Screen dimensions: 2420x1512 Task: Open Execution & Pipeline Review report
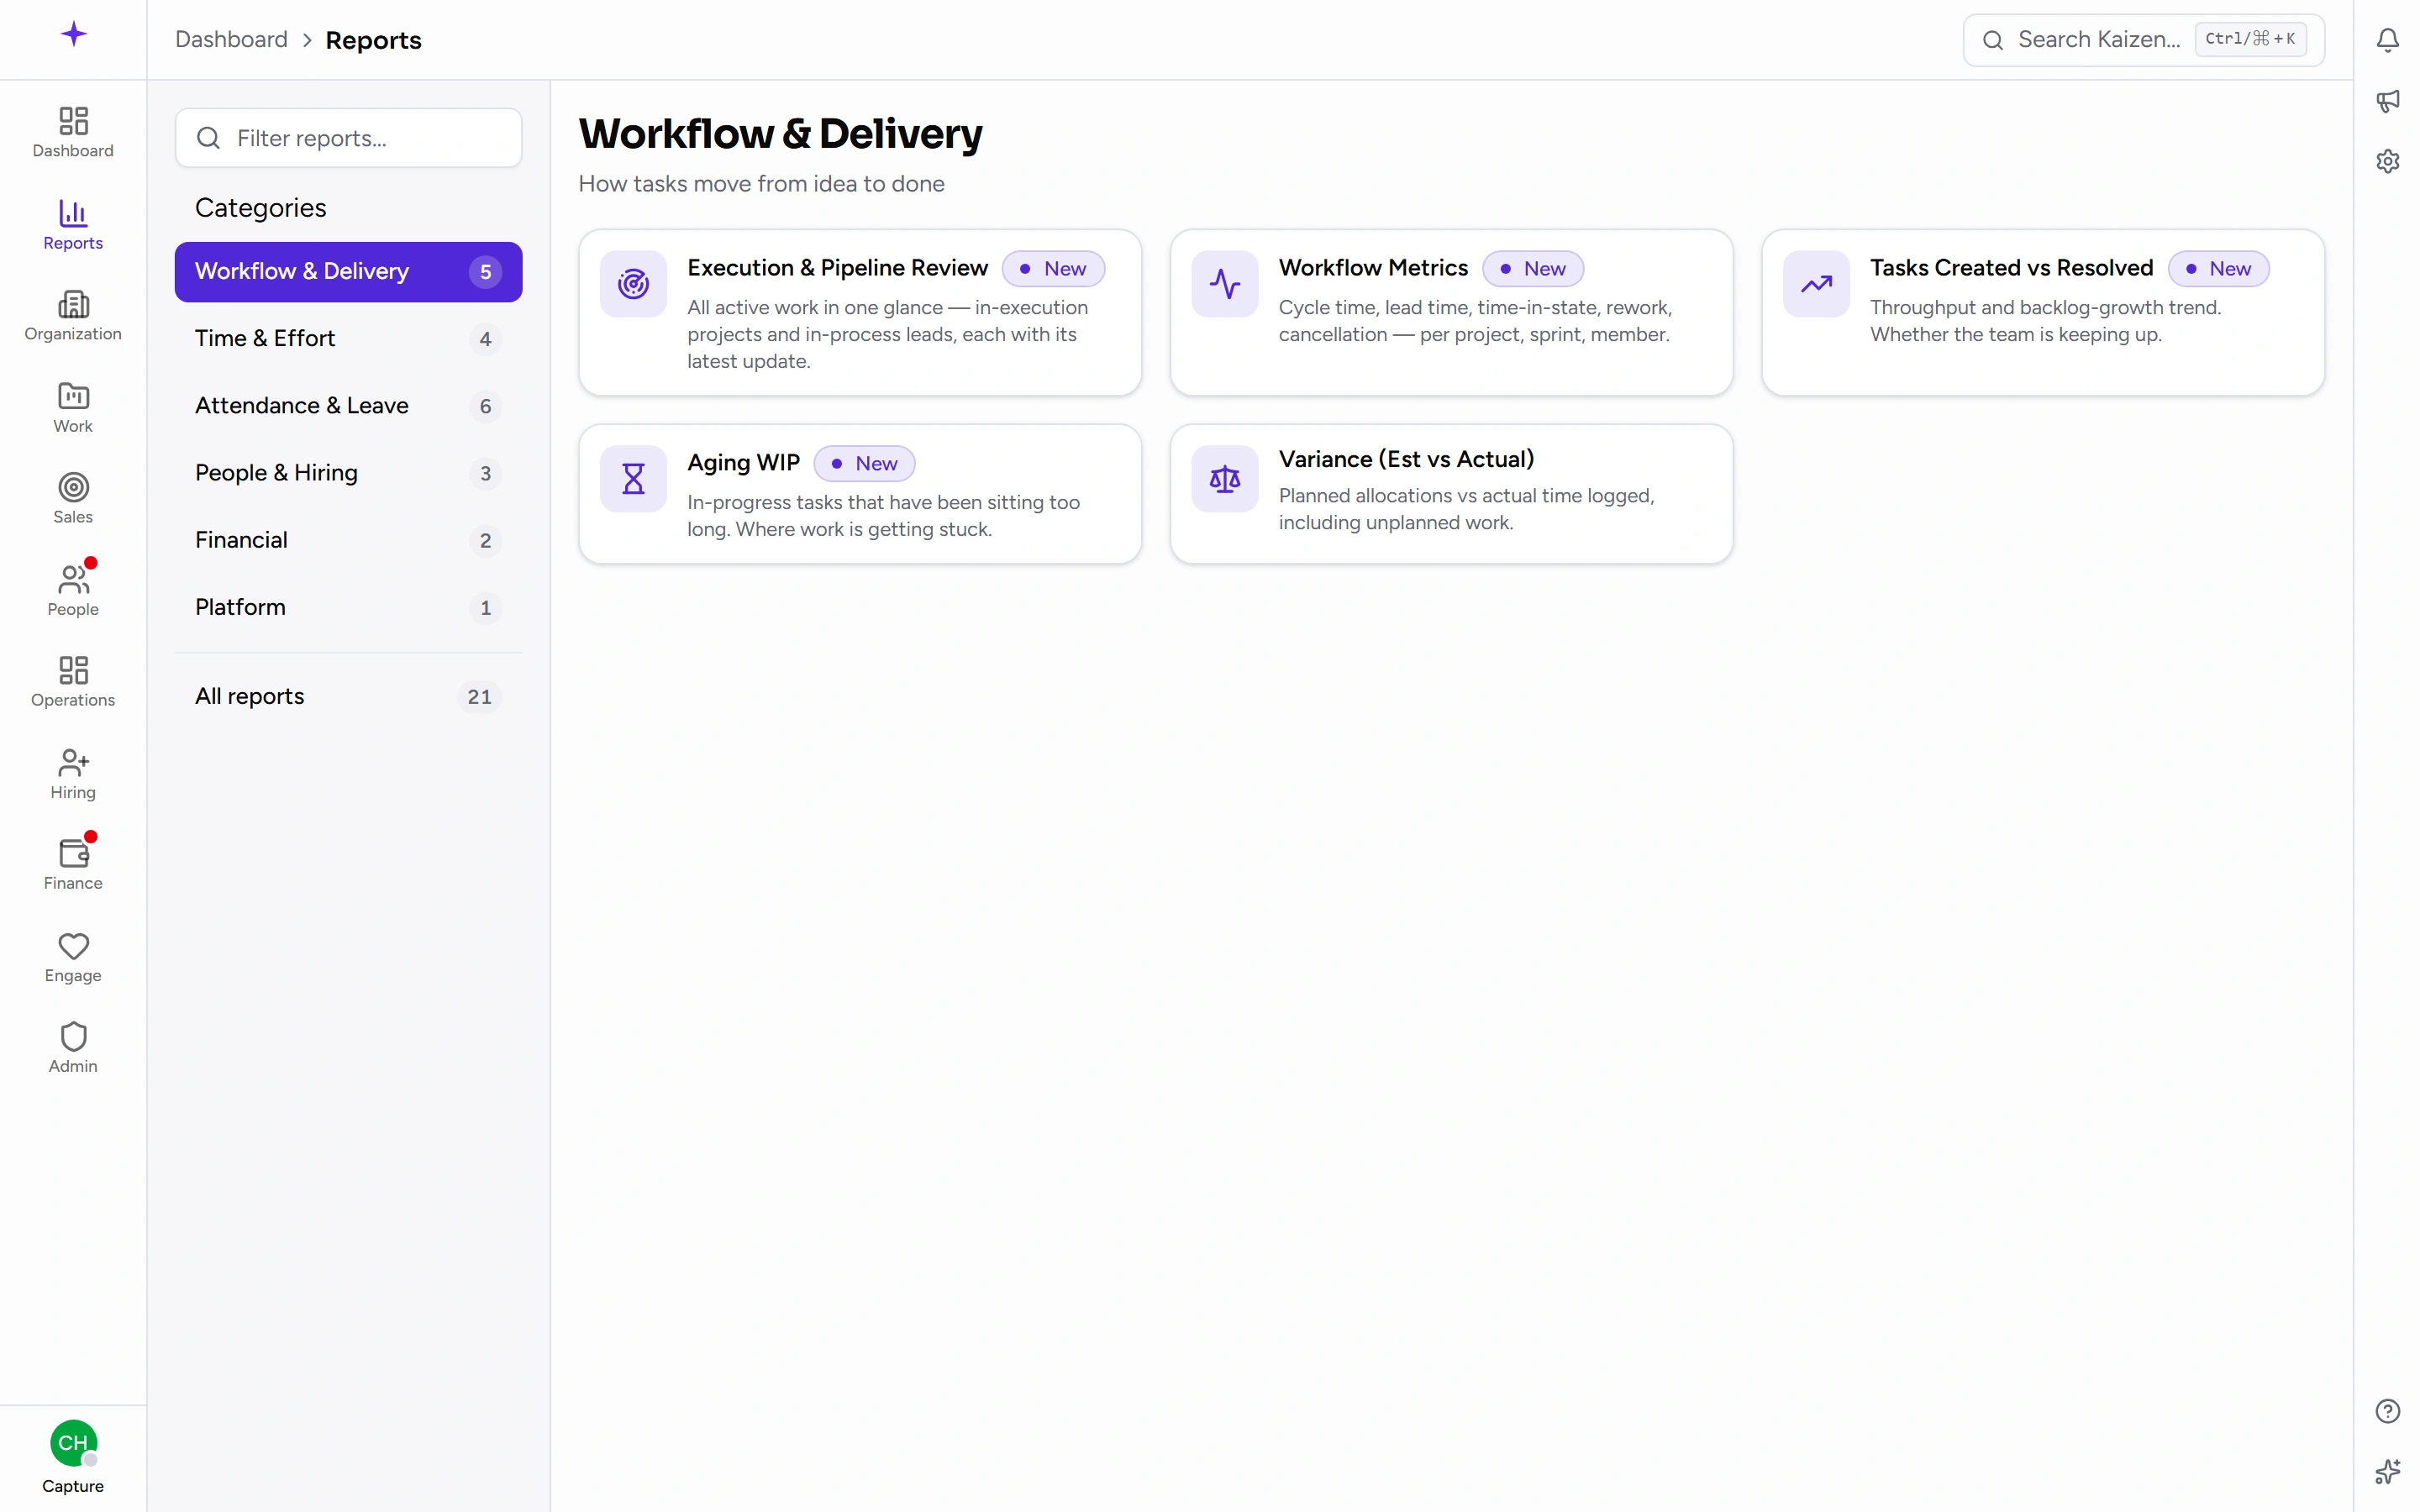click(x=860, y=312)
